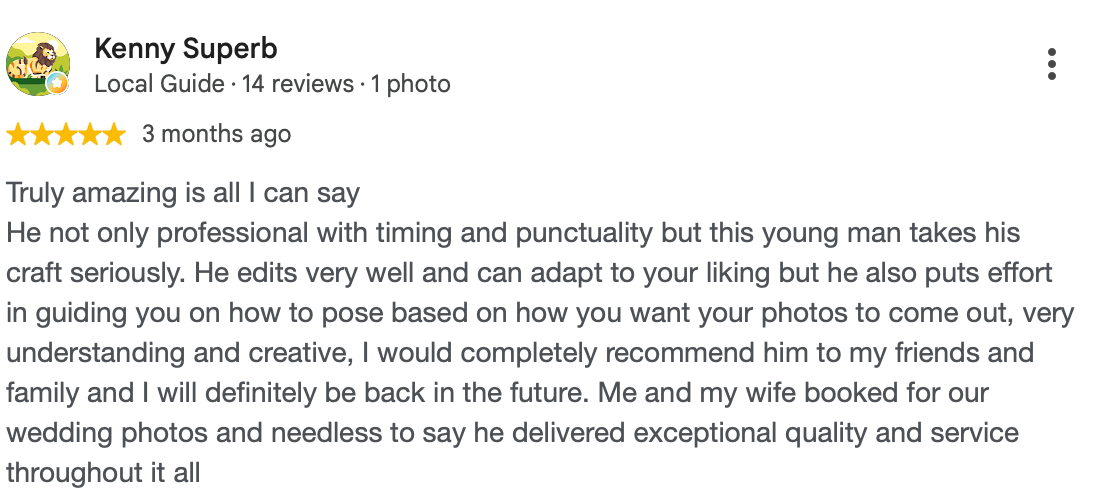Click the final "throughout it all" line

[103, 473]
